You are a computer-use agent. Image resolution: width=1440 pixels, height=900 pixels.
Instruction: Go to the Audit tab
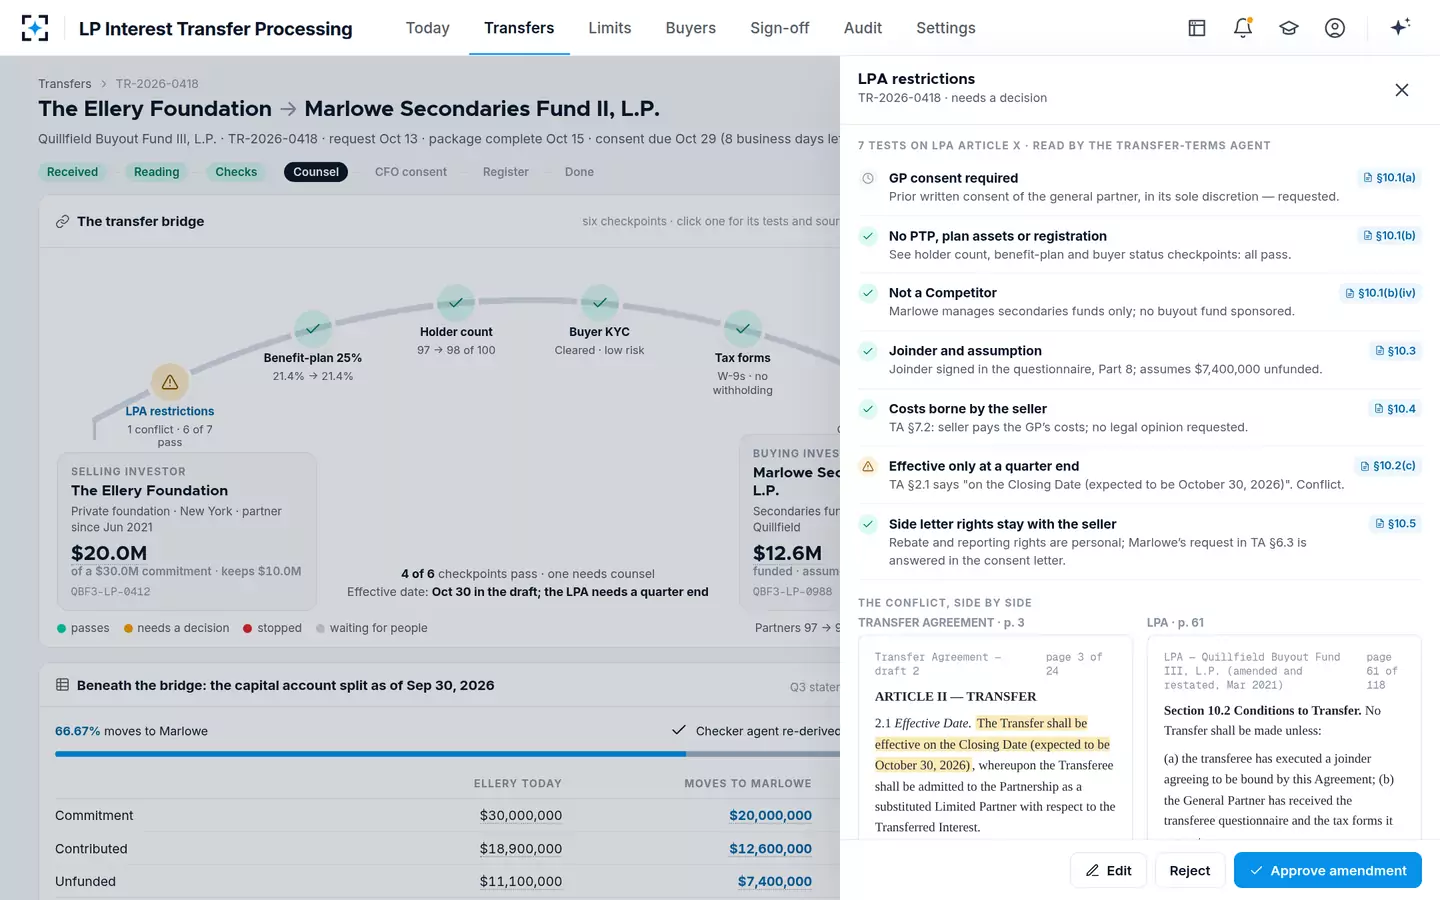click(x=863, y=28)
